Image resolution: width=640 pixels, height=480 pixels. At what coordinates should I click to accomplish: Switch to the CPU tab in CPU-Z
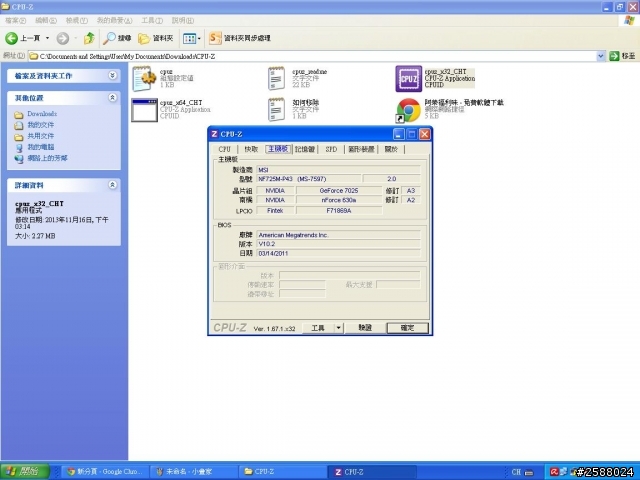click(224, 149)
